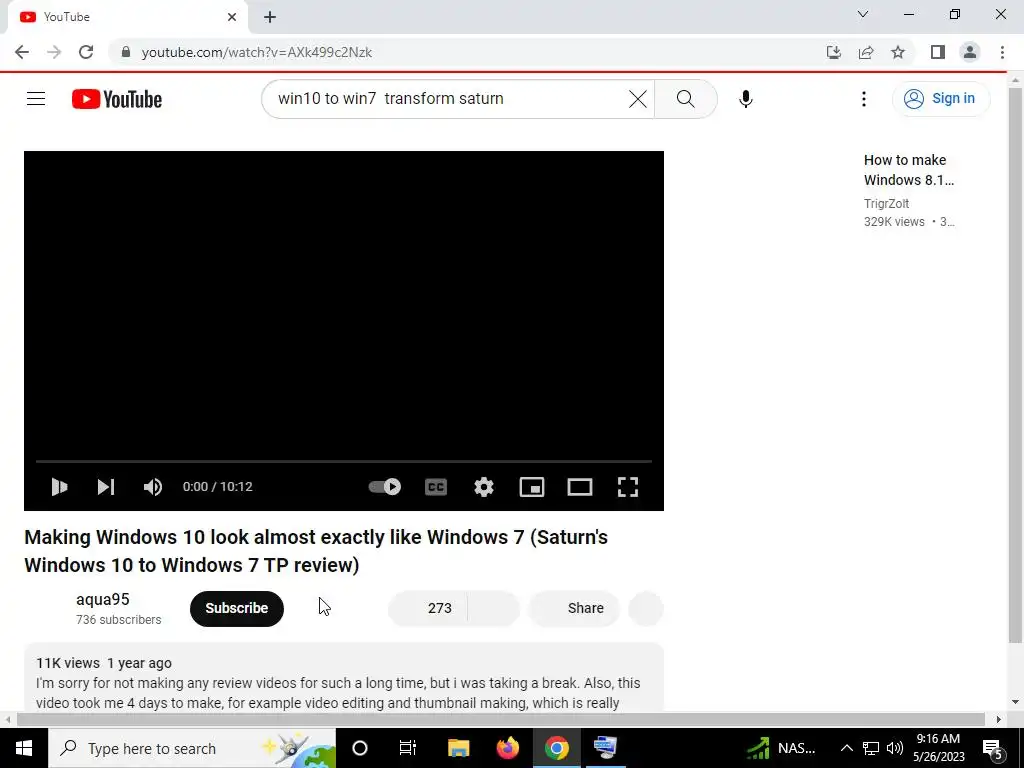Image resolution: width=1024 pixels, height=768 pixels.
Task: Bookmark this page with the star
Action: coord(898,52)
